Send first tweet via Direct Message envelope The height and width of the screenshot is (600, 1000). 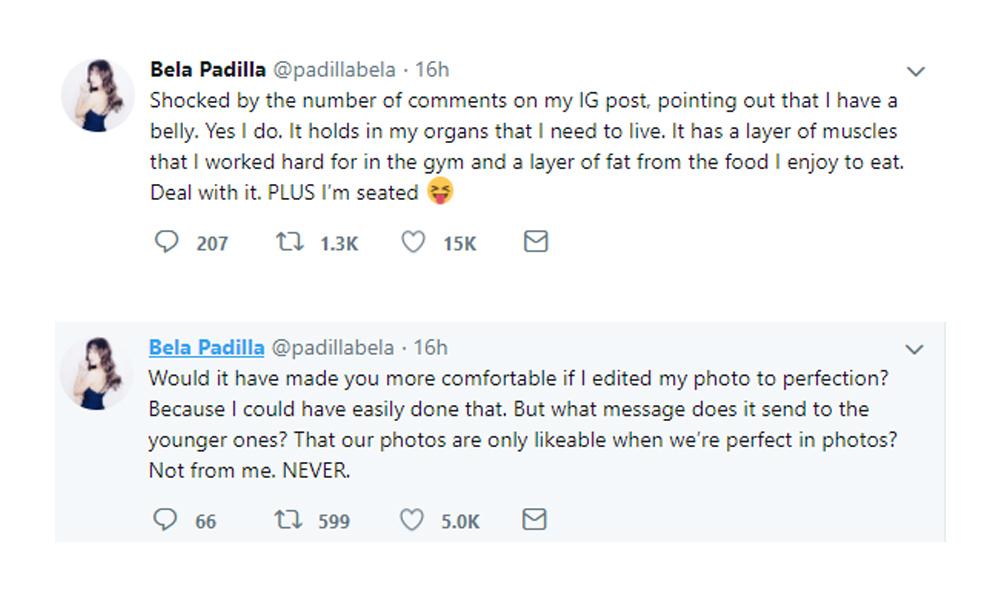pyautogui.click(x=536, y=242)
